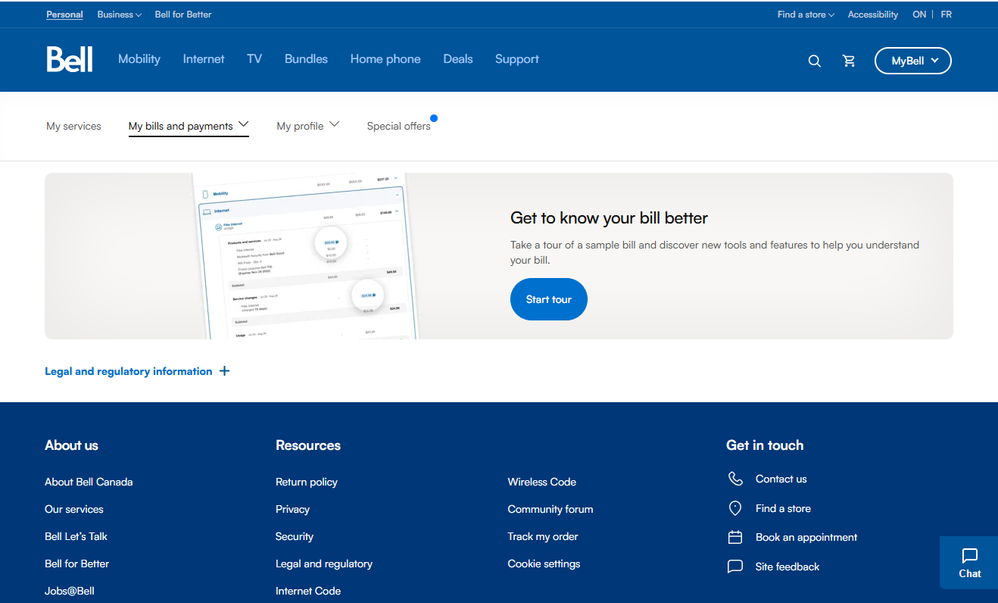Open the MyBell dropdown

pyautogui.click(x=913, y=61)
